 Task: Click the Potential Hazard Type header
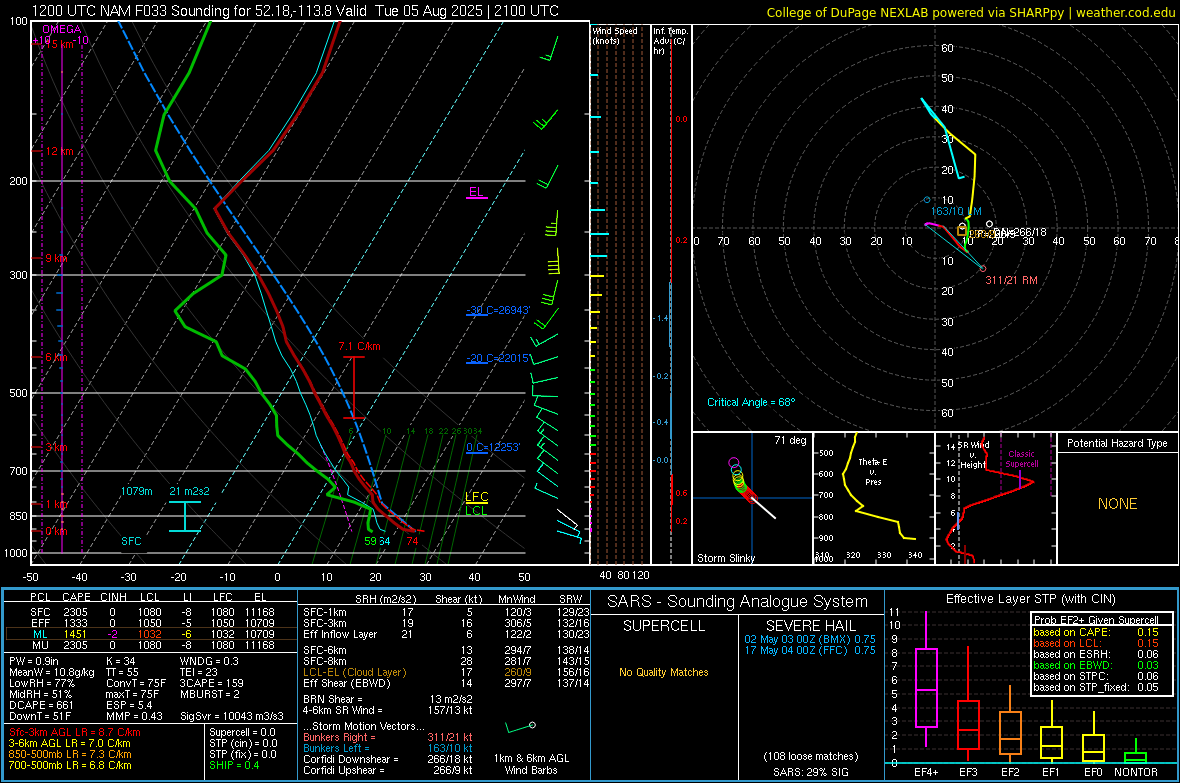click(x=1117, y=443)
